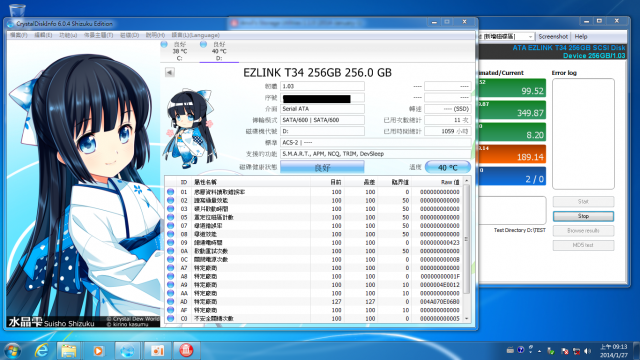Click the Stop button in Anvil's window

[583, 216]
